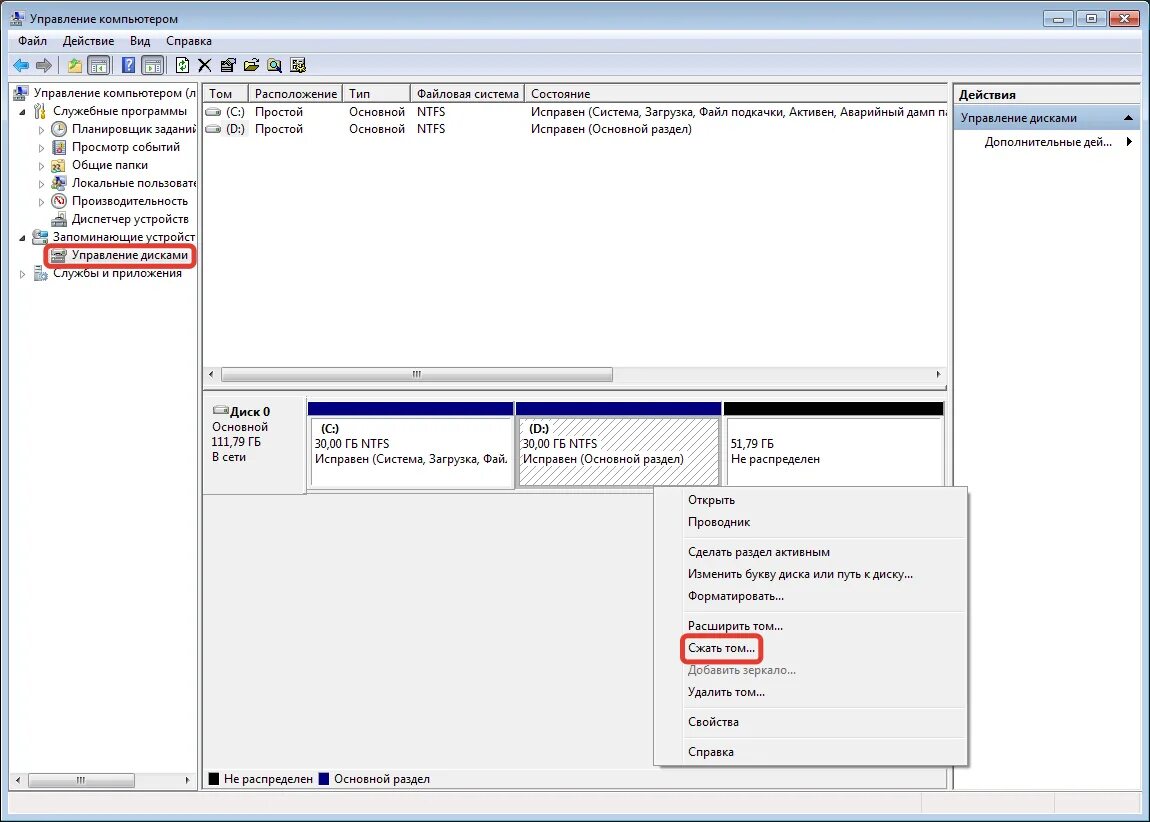Click the gray Forward arrow in toolbar

[44, 65]
